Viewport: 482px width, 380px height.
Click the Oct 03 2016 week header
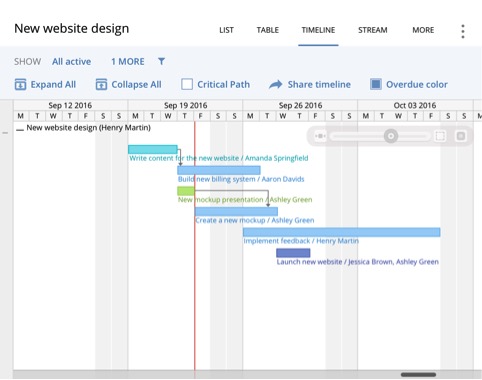point(415,105)
